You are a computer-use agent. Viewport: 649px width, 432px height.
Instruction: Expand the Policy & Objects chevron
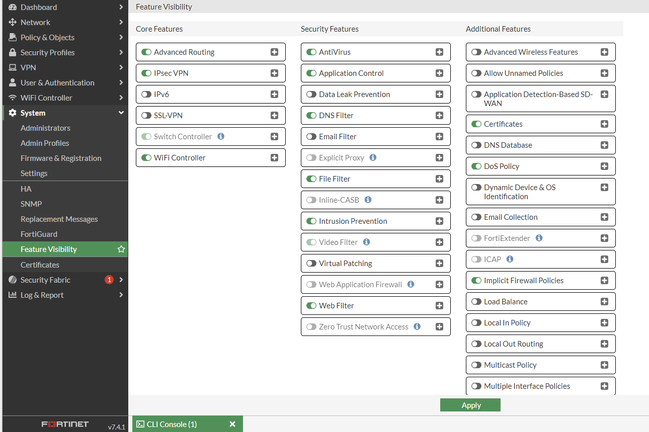point(121,37)
